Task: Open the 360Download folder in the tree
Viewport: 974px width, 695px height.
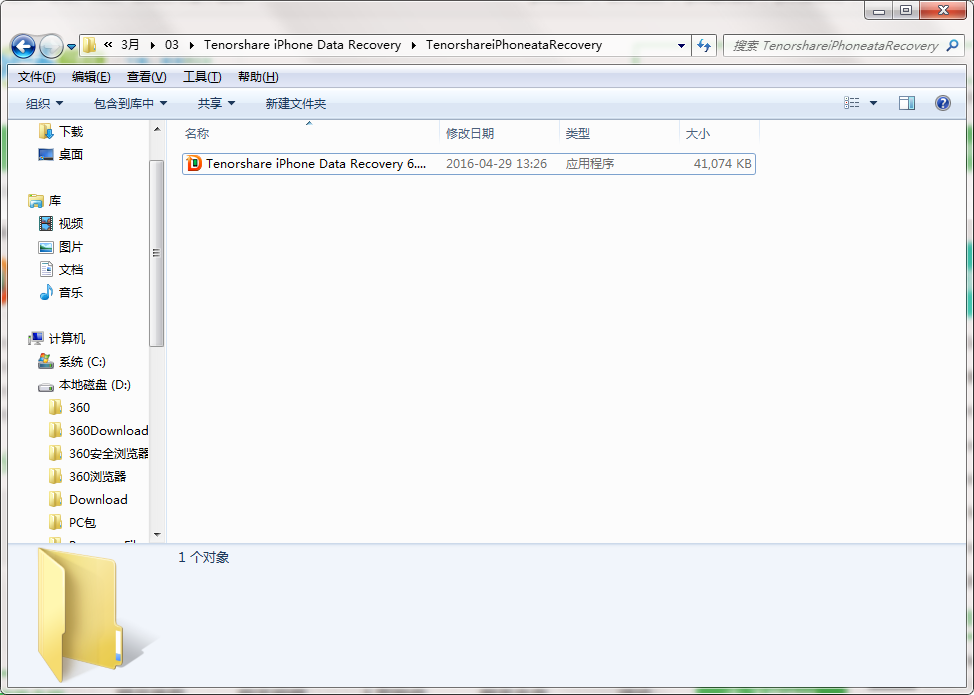Action: pos(109,431)
